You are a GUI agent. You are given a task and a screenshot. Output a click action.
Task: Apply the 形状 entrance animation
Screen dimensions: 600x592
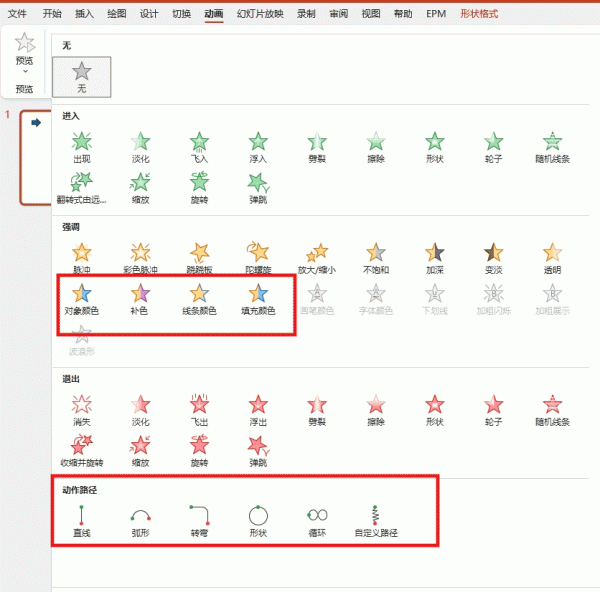click(435, 147)
